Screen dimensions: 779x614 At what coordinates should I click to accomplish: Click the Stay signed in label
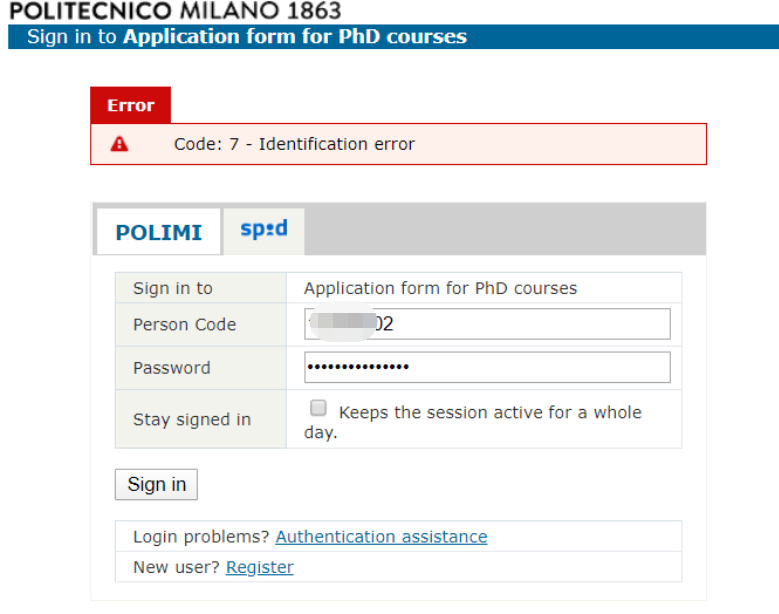tap(192, 419)
